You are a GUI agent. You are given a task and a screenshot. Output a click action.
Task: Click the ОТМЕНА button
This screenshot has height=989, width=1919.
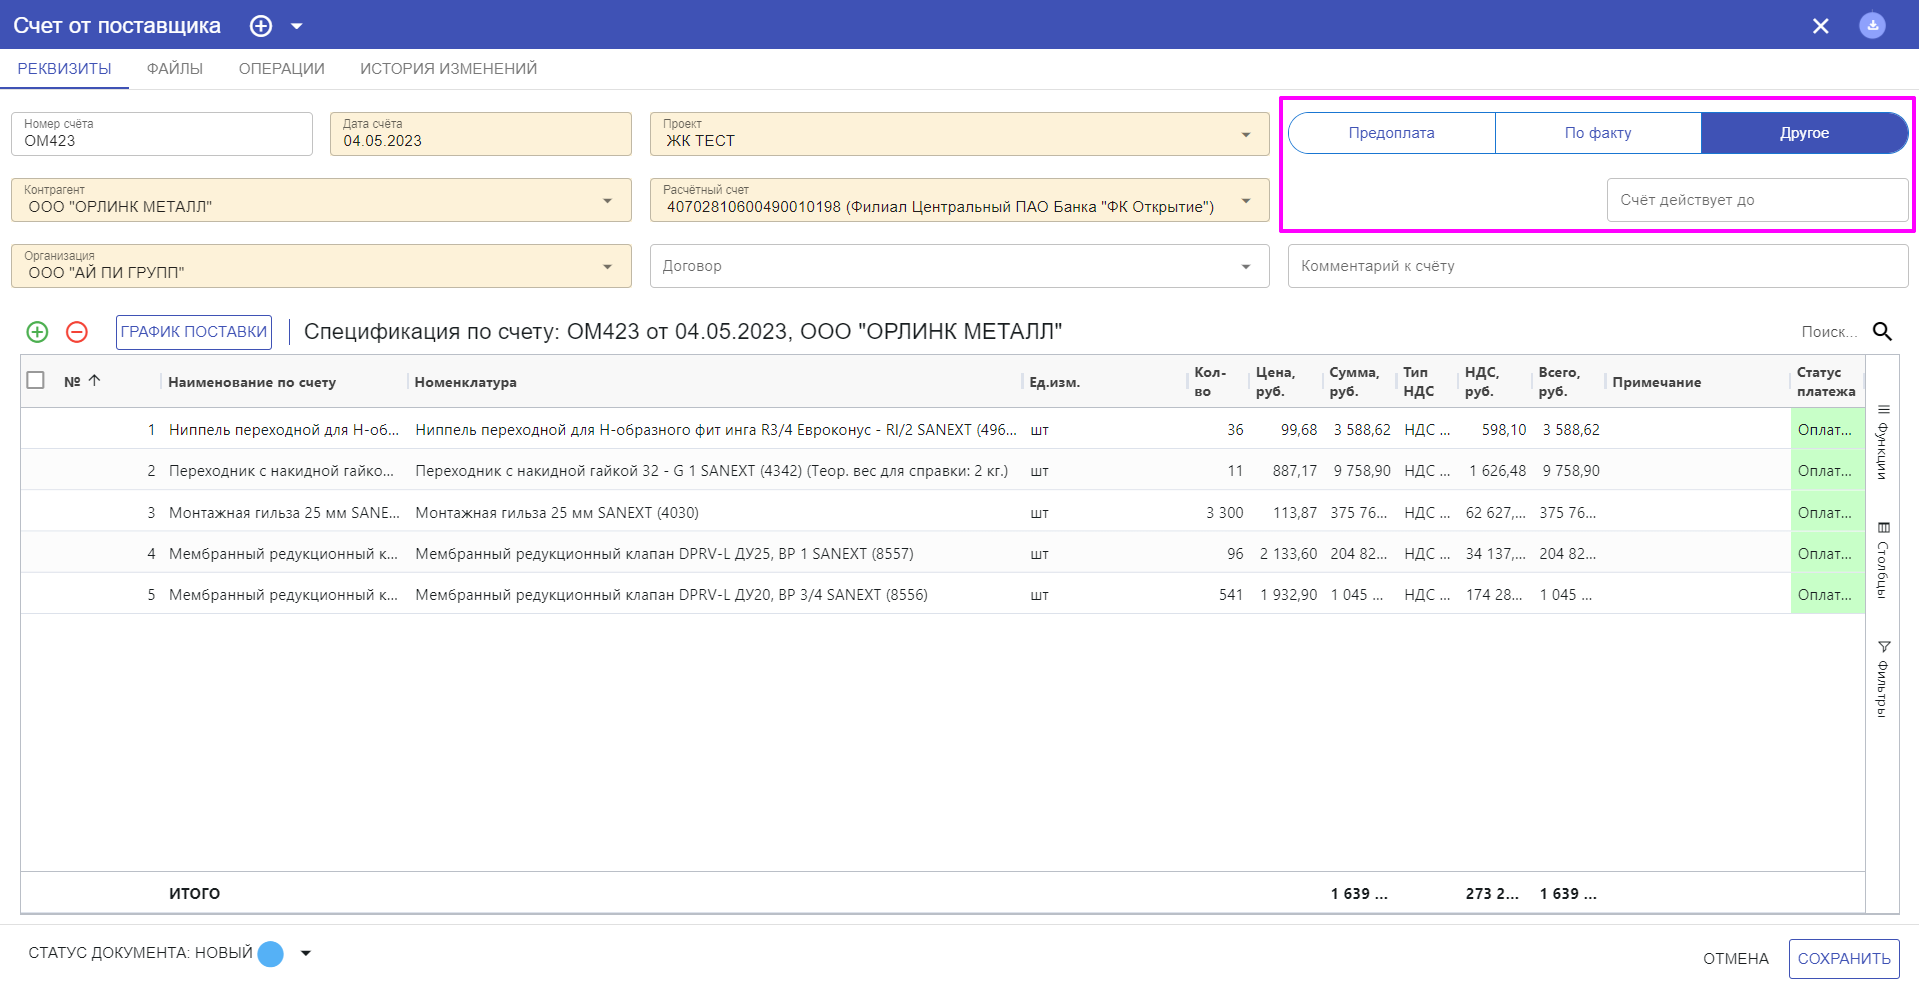[1736, 959]
